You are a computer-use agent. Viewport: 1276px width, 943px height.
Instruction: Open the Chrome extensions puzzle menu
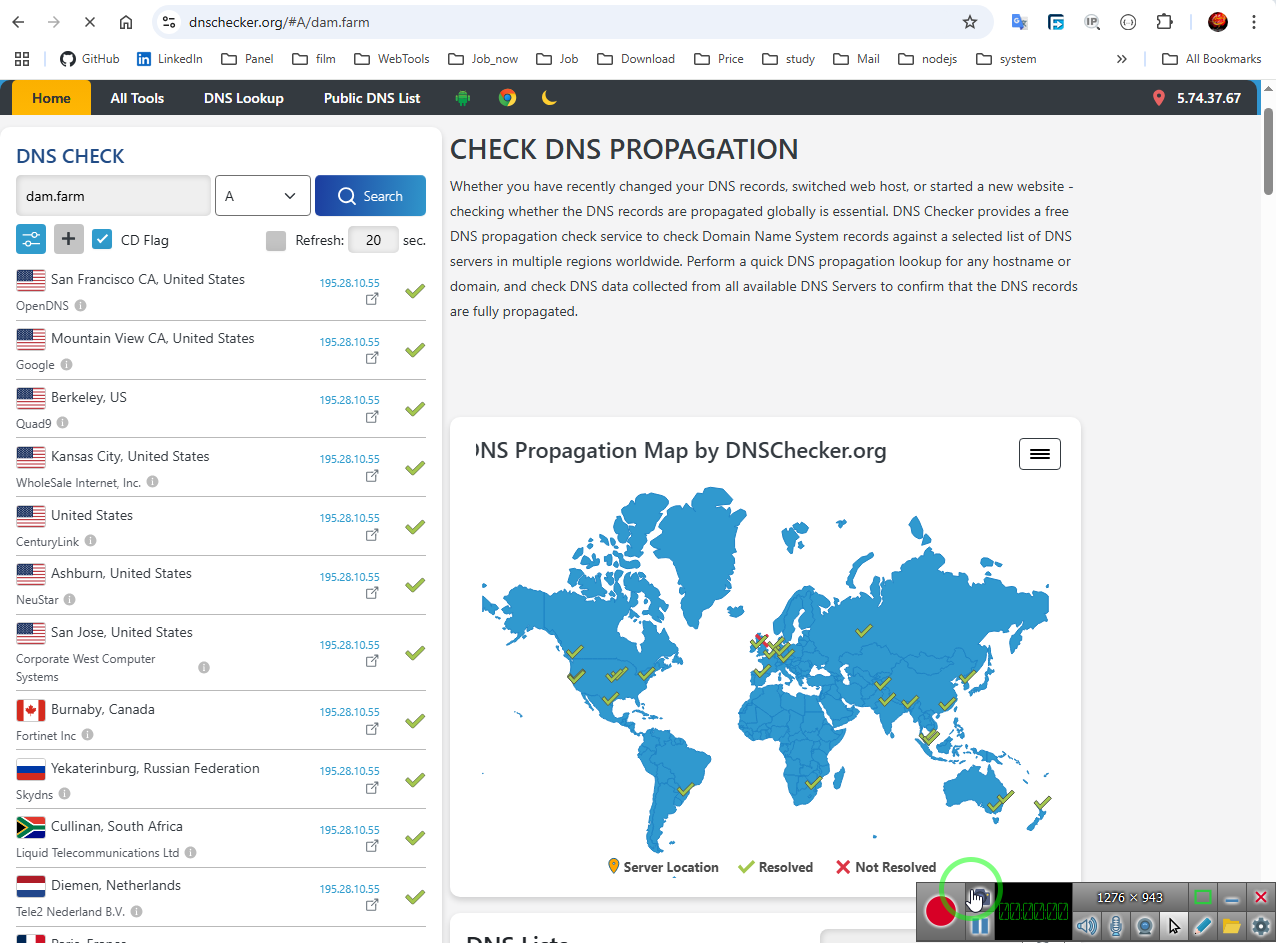1164,22
